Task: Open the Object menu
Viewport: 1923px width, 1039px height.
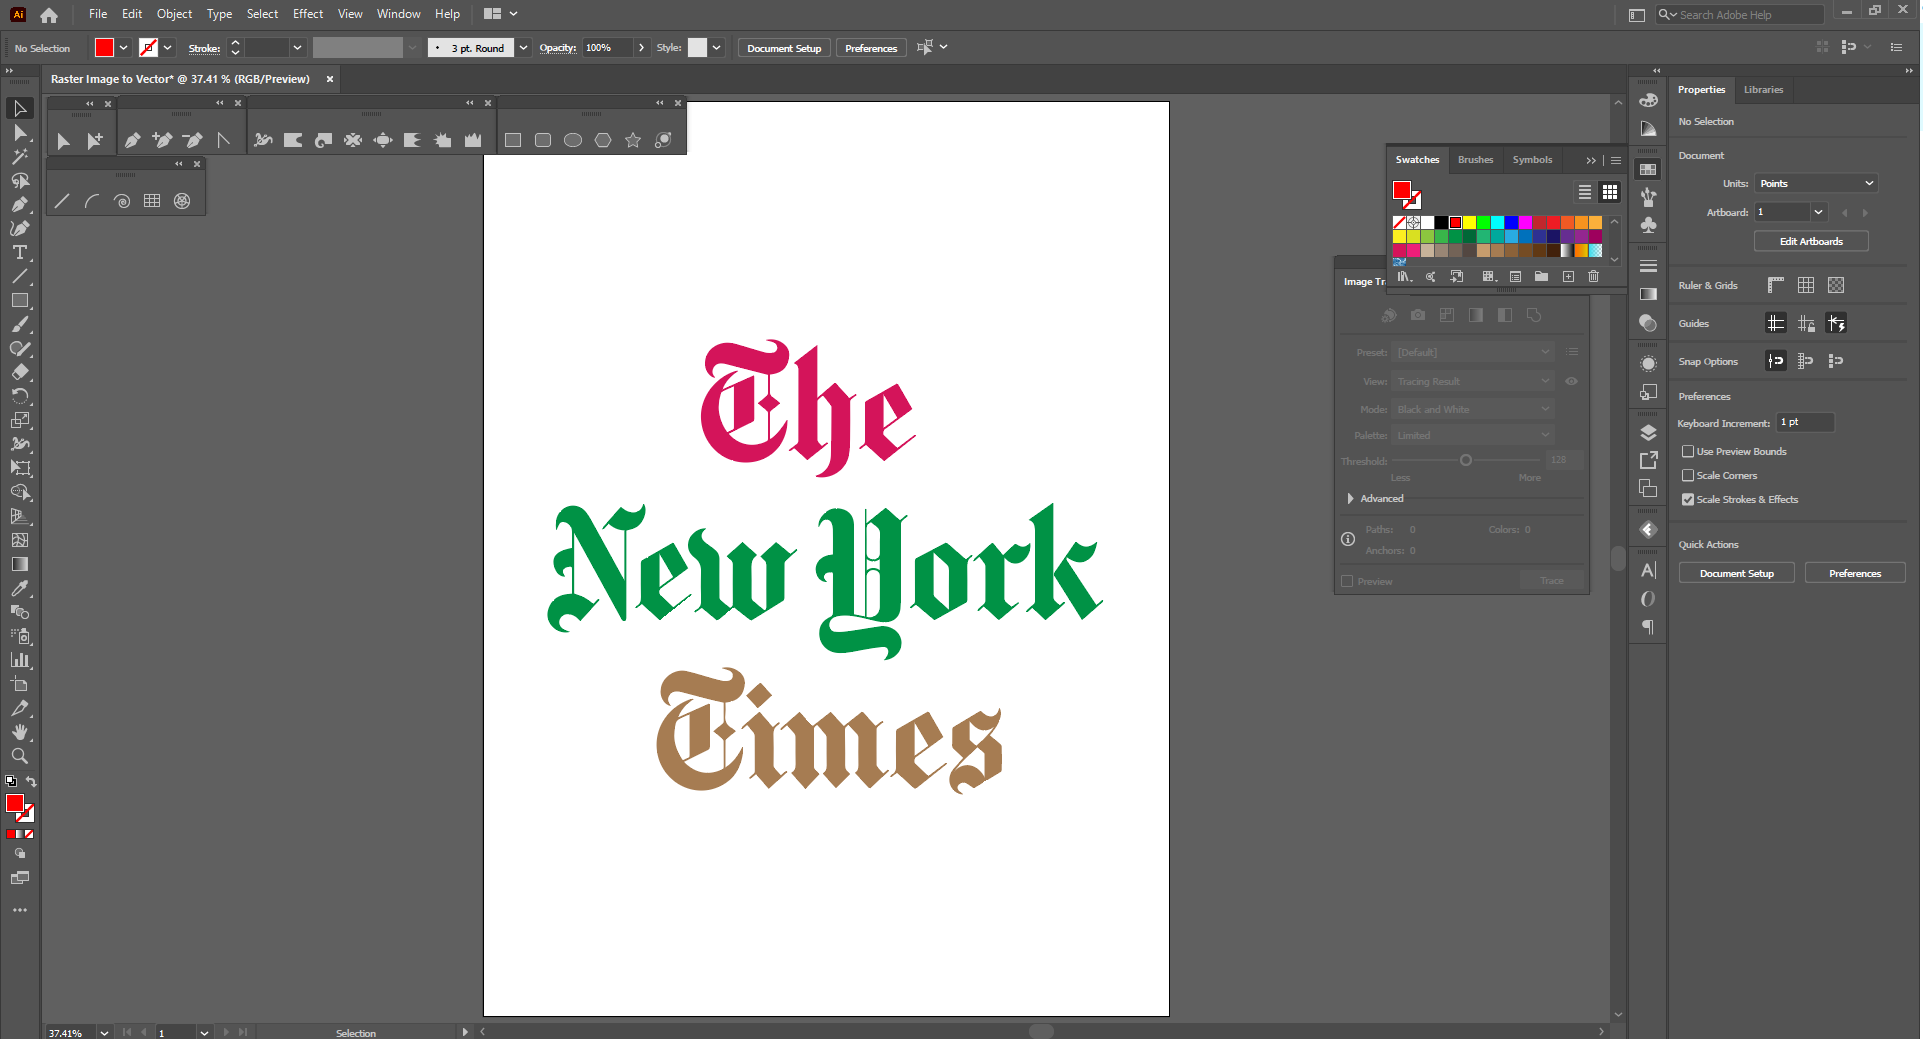Action: point(174,14)
